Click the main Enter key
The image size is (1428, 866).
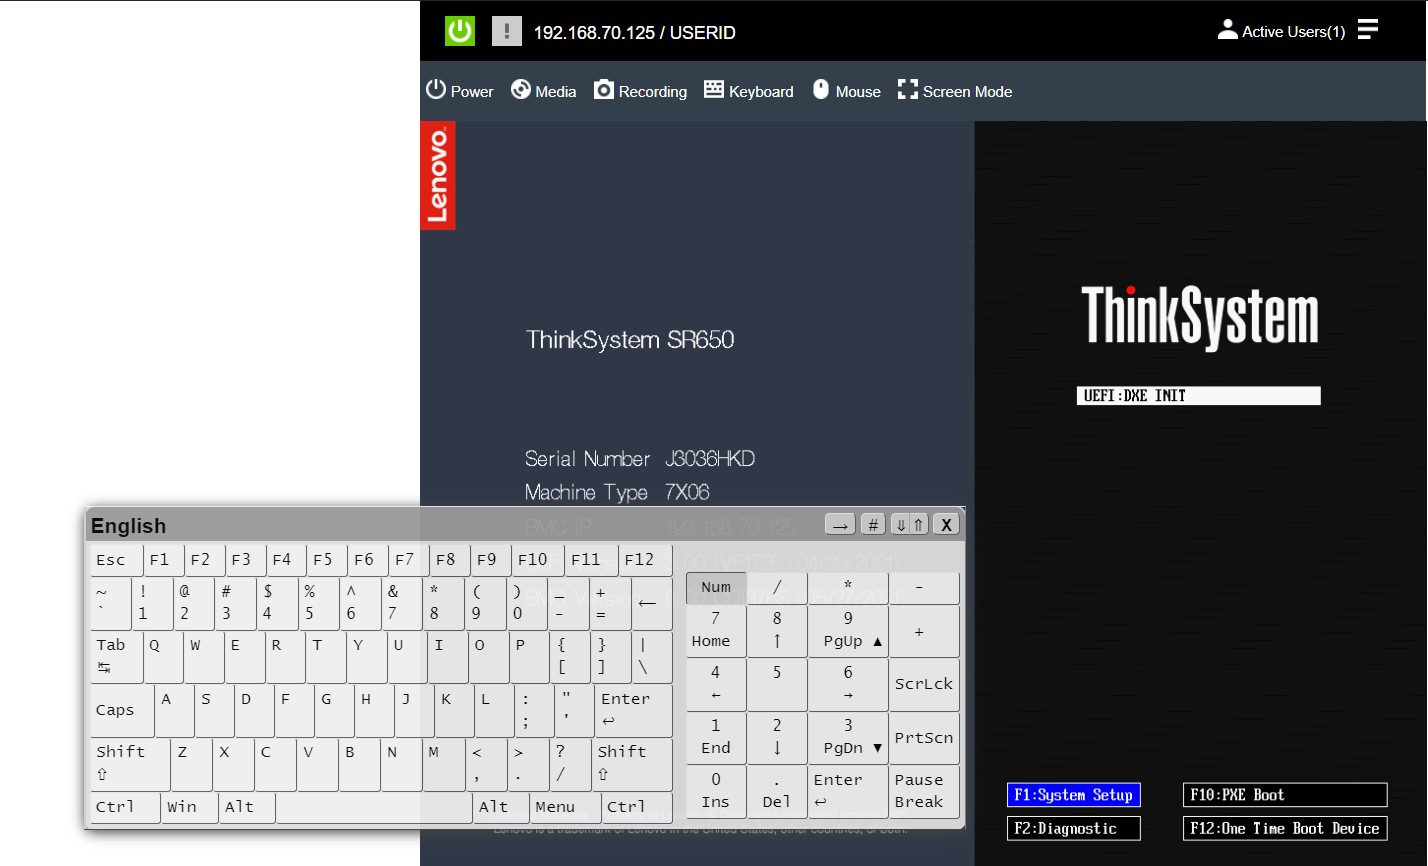[634, 710]
